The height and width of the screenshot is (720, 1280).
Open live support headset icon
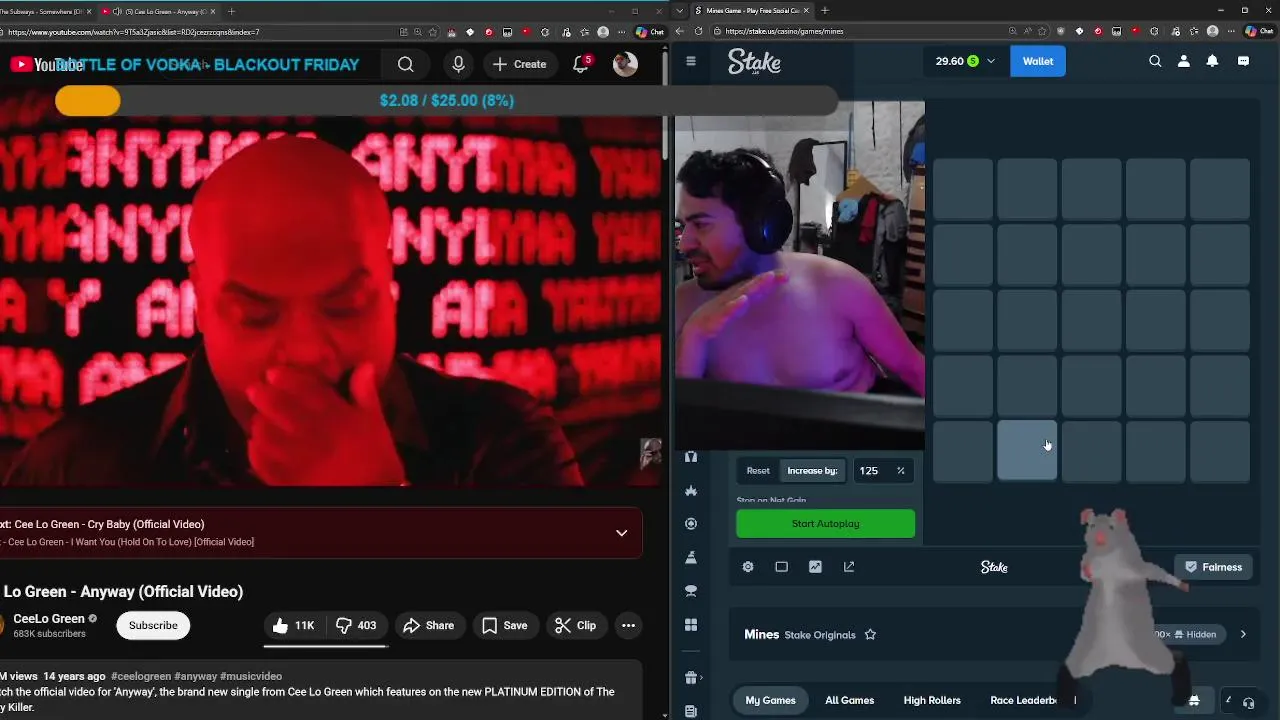click(1248, 702)
